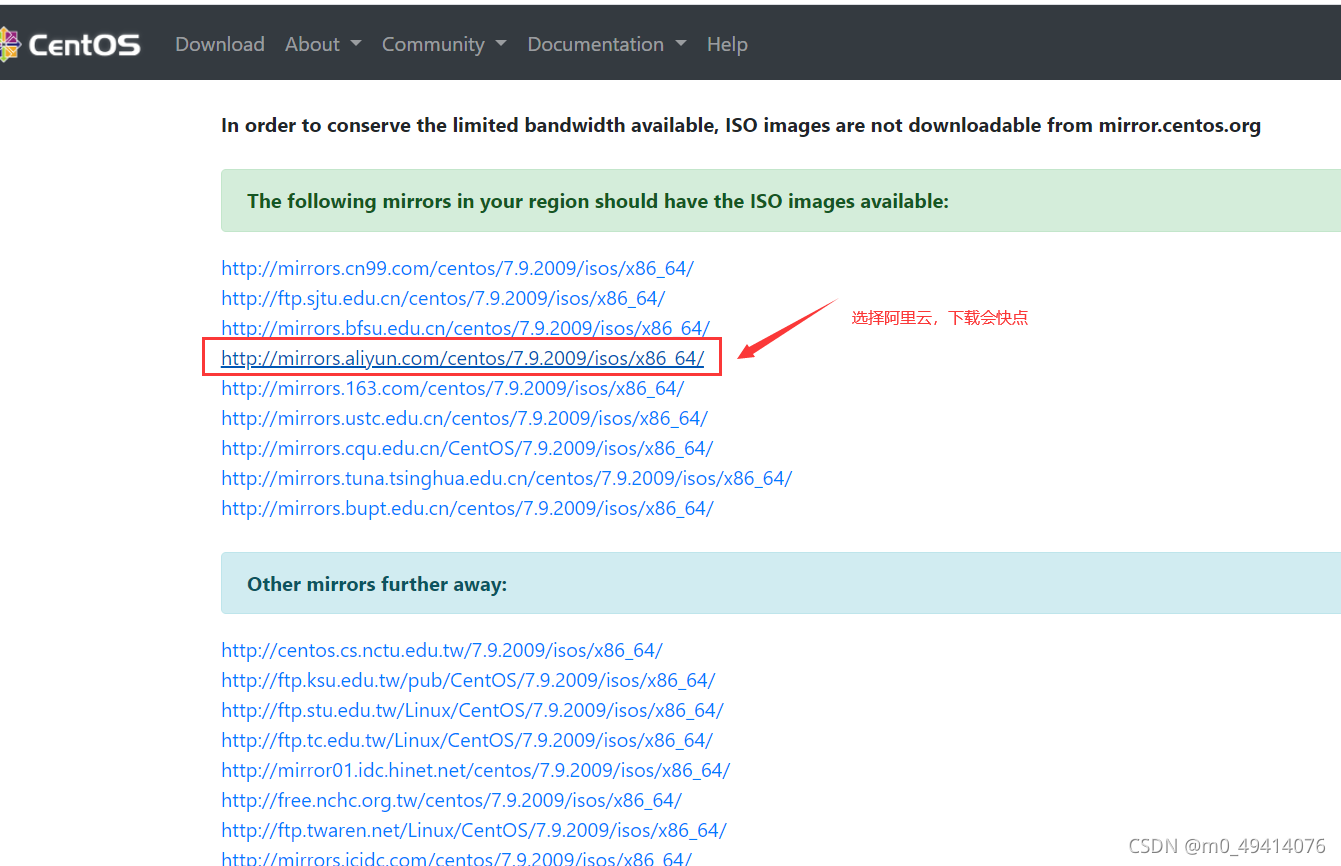Click the 'Other mirrors further away' heading text
This screenshot has width=1341, height=866.
[x=377, y=584]
